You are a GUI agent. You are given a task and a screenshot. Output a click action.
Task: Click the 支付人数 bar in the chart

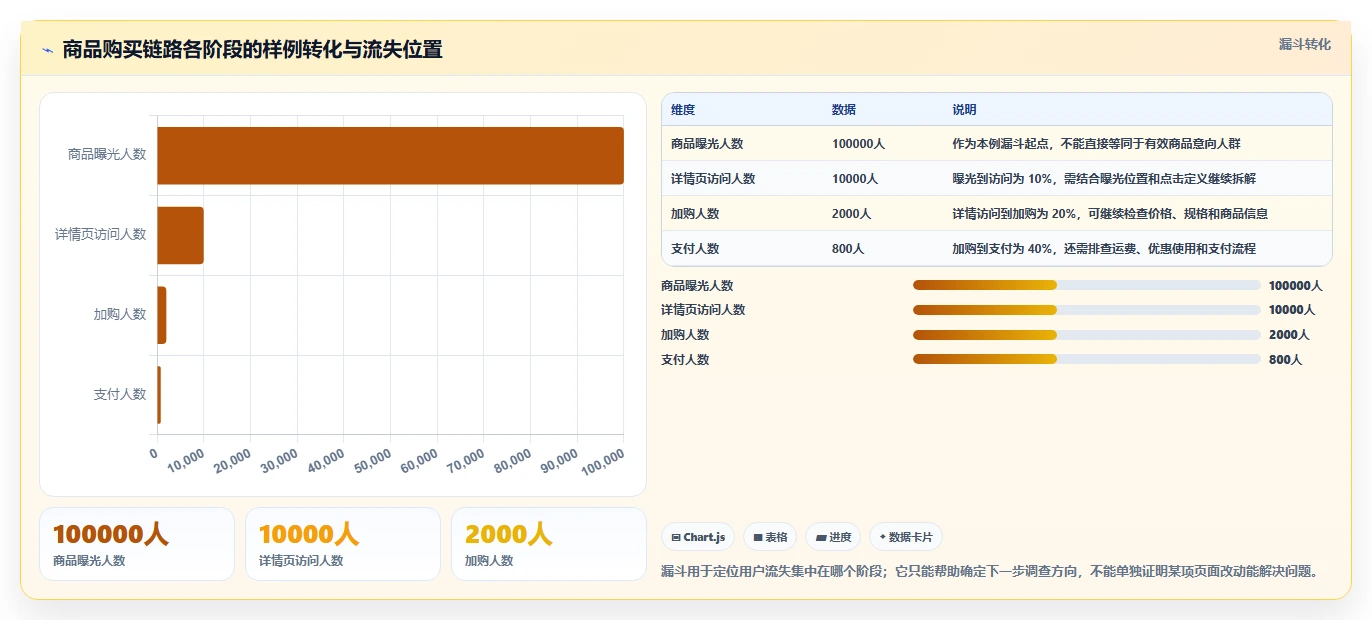pyautogui.click(x=159, y=395)
